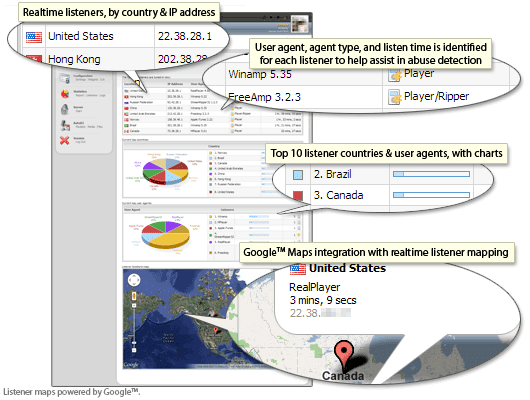Select the United Arab Emirates listener row
Viewport: 530px width, 400px height.
pos(213,114)
